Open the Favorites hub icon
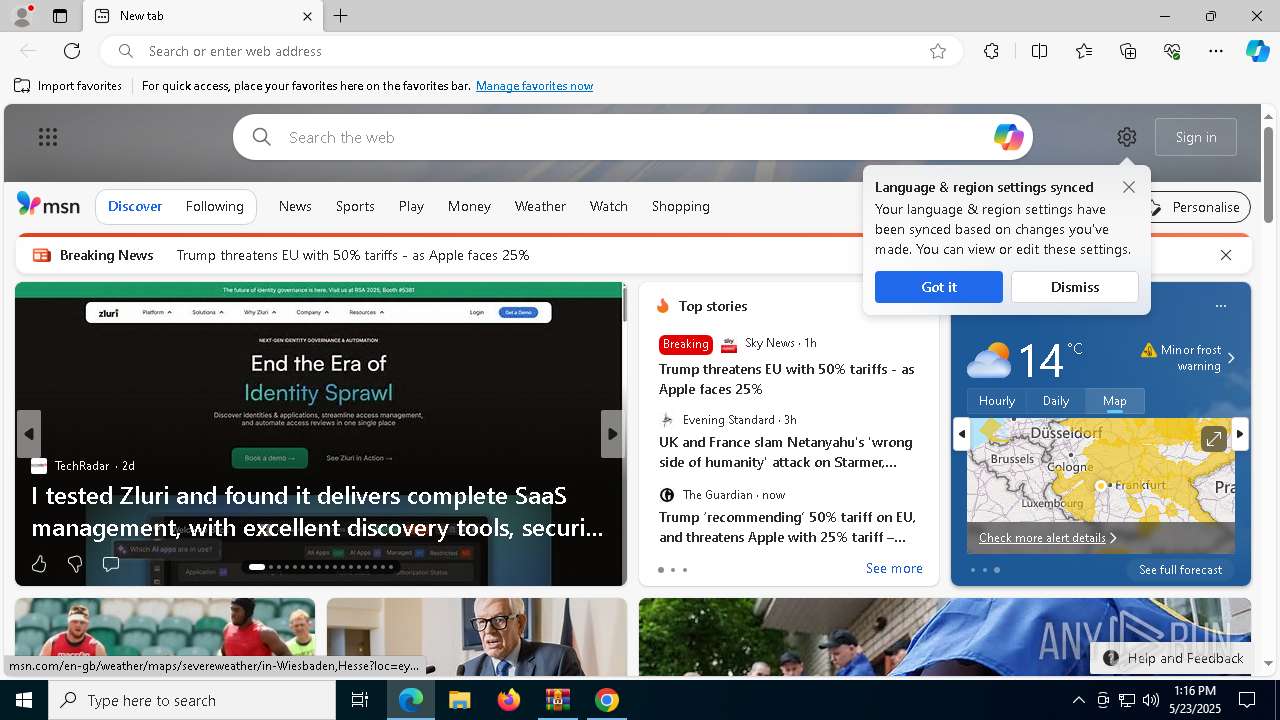This screenshot has height=720, width=1280. point(1084,51)
